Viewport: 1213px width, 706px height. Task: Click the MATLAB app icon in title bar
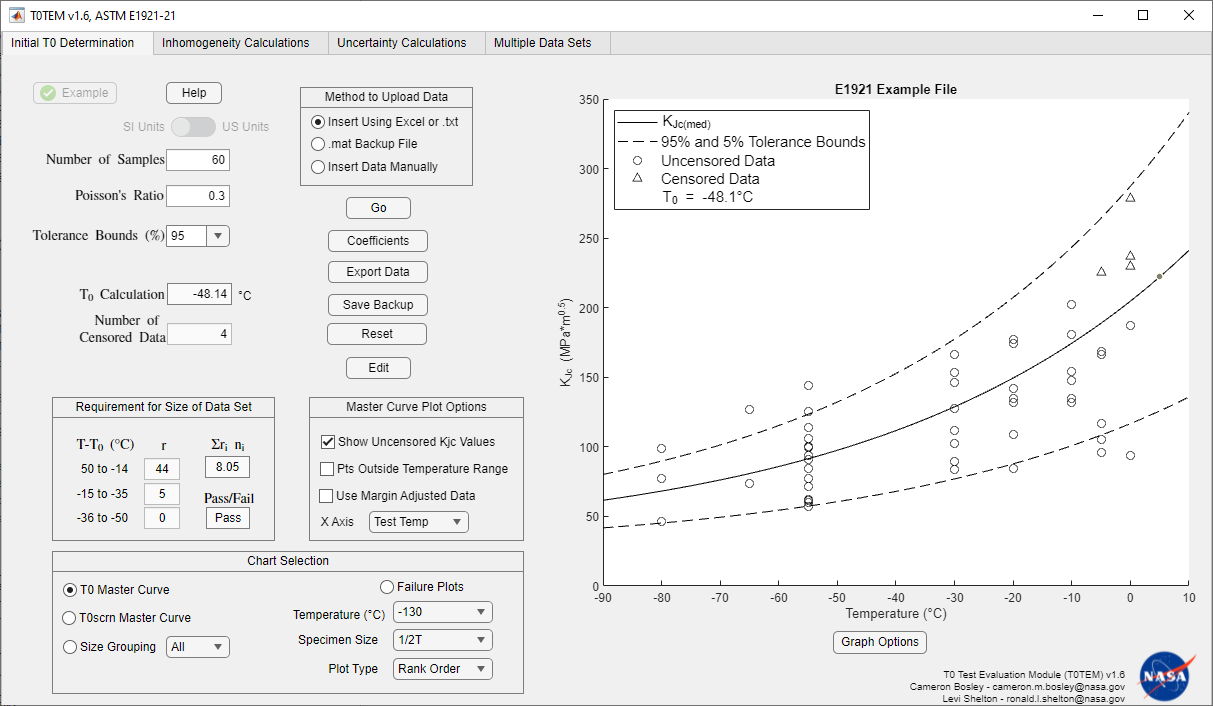point(17,15)
